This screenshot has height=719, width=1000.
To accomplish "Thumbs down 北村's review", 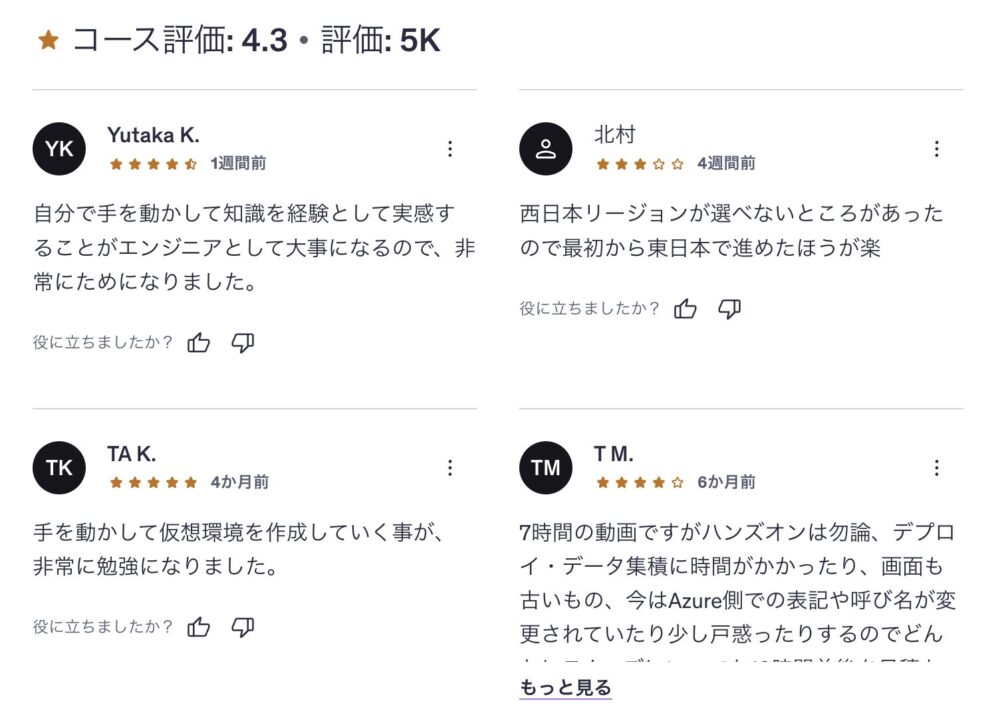I will click(x=730, y=308).
